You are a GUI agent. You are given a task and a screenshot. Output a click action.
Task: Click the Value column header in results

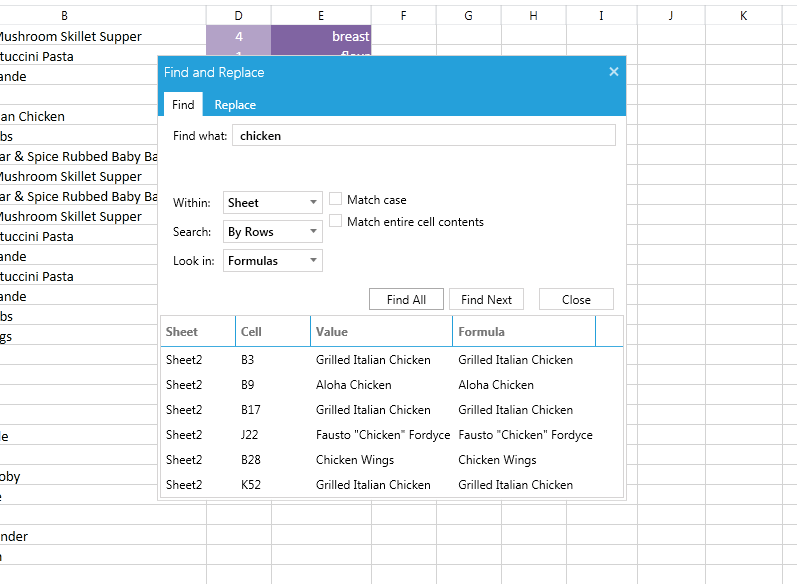pos(381,331)
